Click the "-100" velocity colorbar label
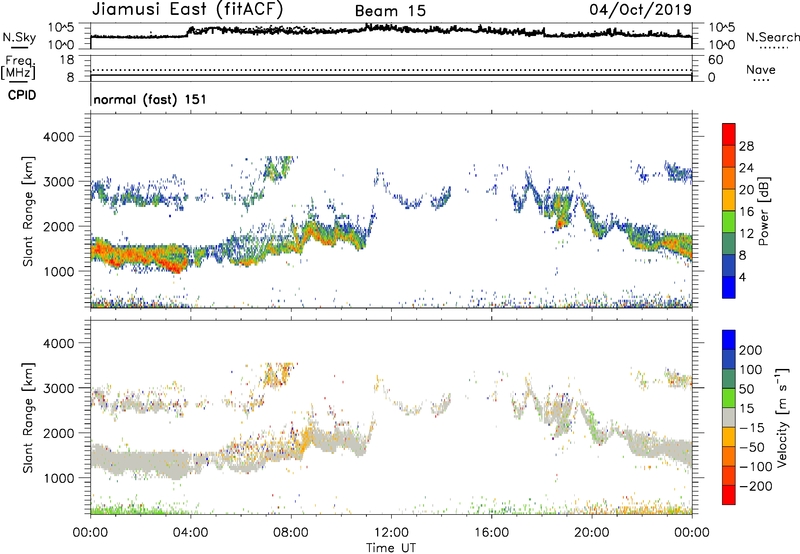The image size is (800, 554). tap(756, 467)
